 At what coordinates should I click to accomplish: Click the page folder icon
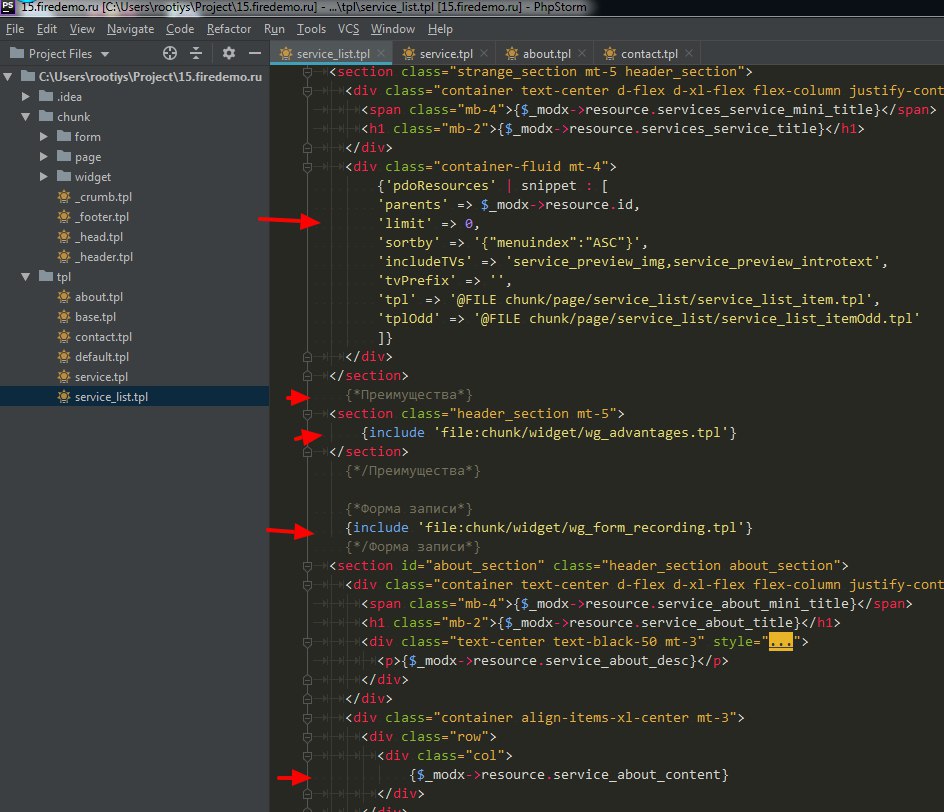pos(64,156)
